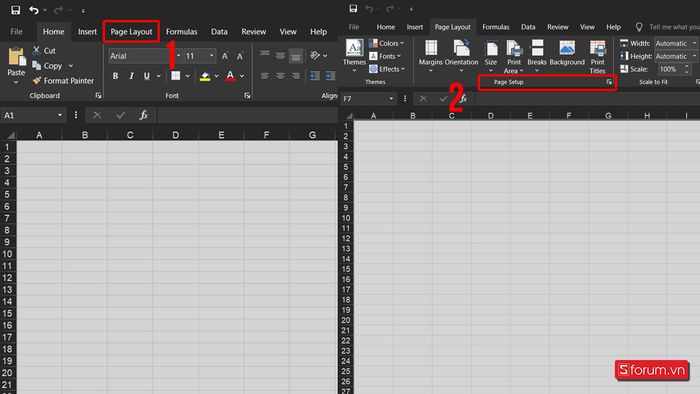Image resolution: width=700 pixels, height=394 pixels.
Task: Click the Cut scissors command
Action: [44, 50]
